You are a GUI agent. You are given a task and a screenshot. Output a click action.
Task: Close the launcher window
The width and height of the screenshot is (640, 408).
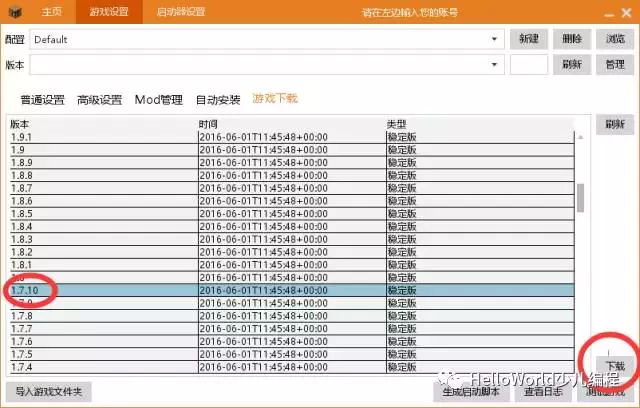[x=627, y=13]
